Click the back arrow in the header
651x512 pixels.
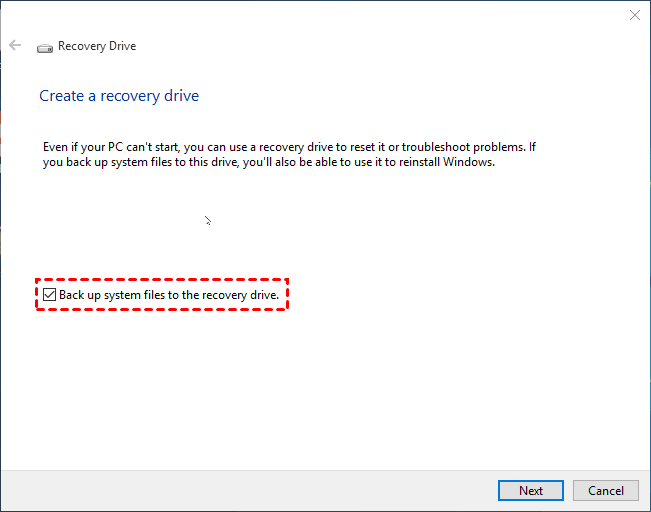tap(15, 46)
